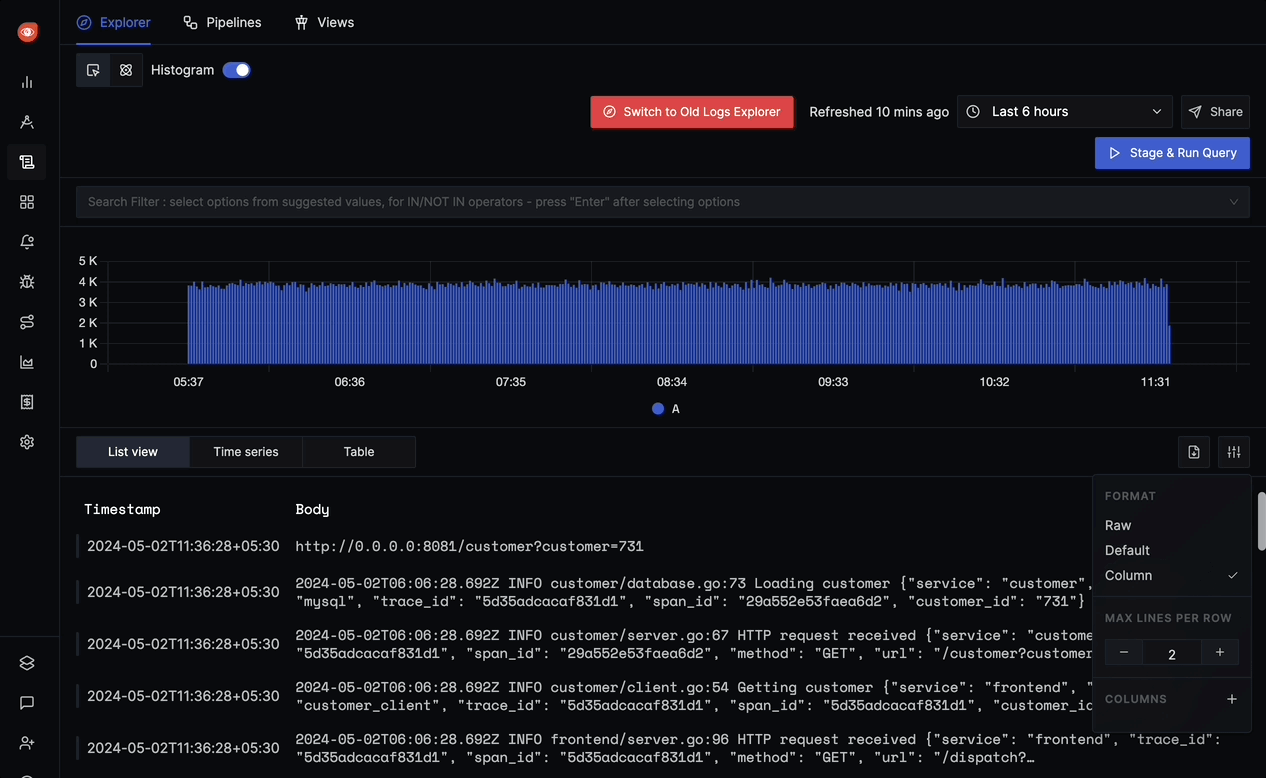1266x778 pixels.
Task: Open the customer/client.go:54 Getting customer log
Action: pos(690,696)
